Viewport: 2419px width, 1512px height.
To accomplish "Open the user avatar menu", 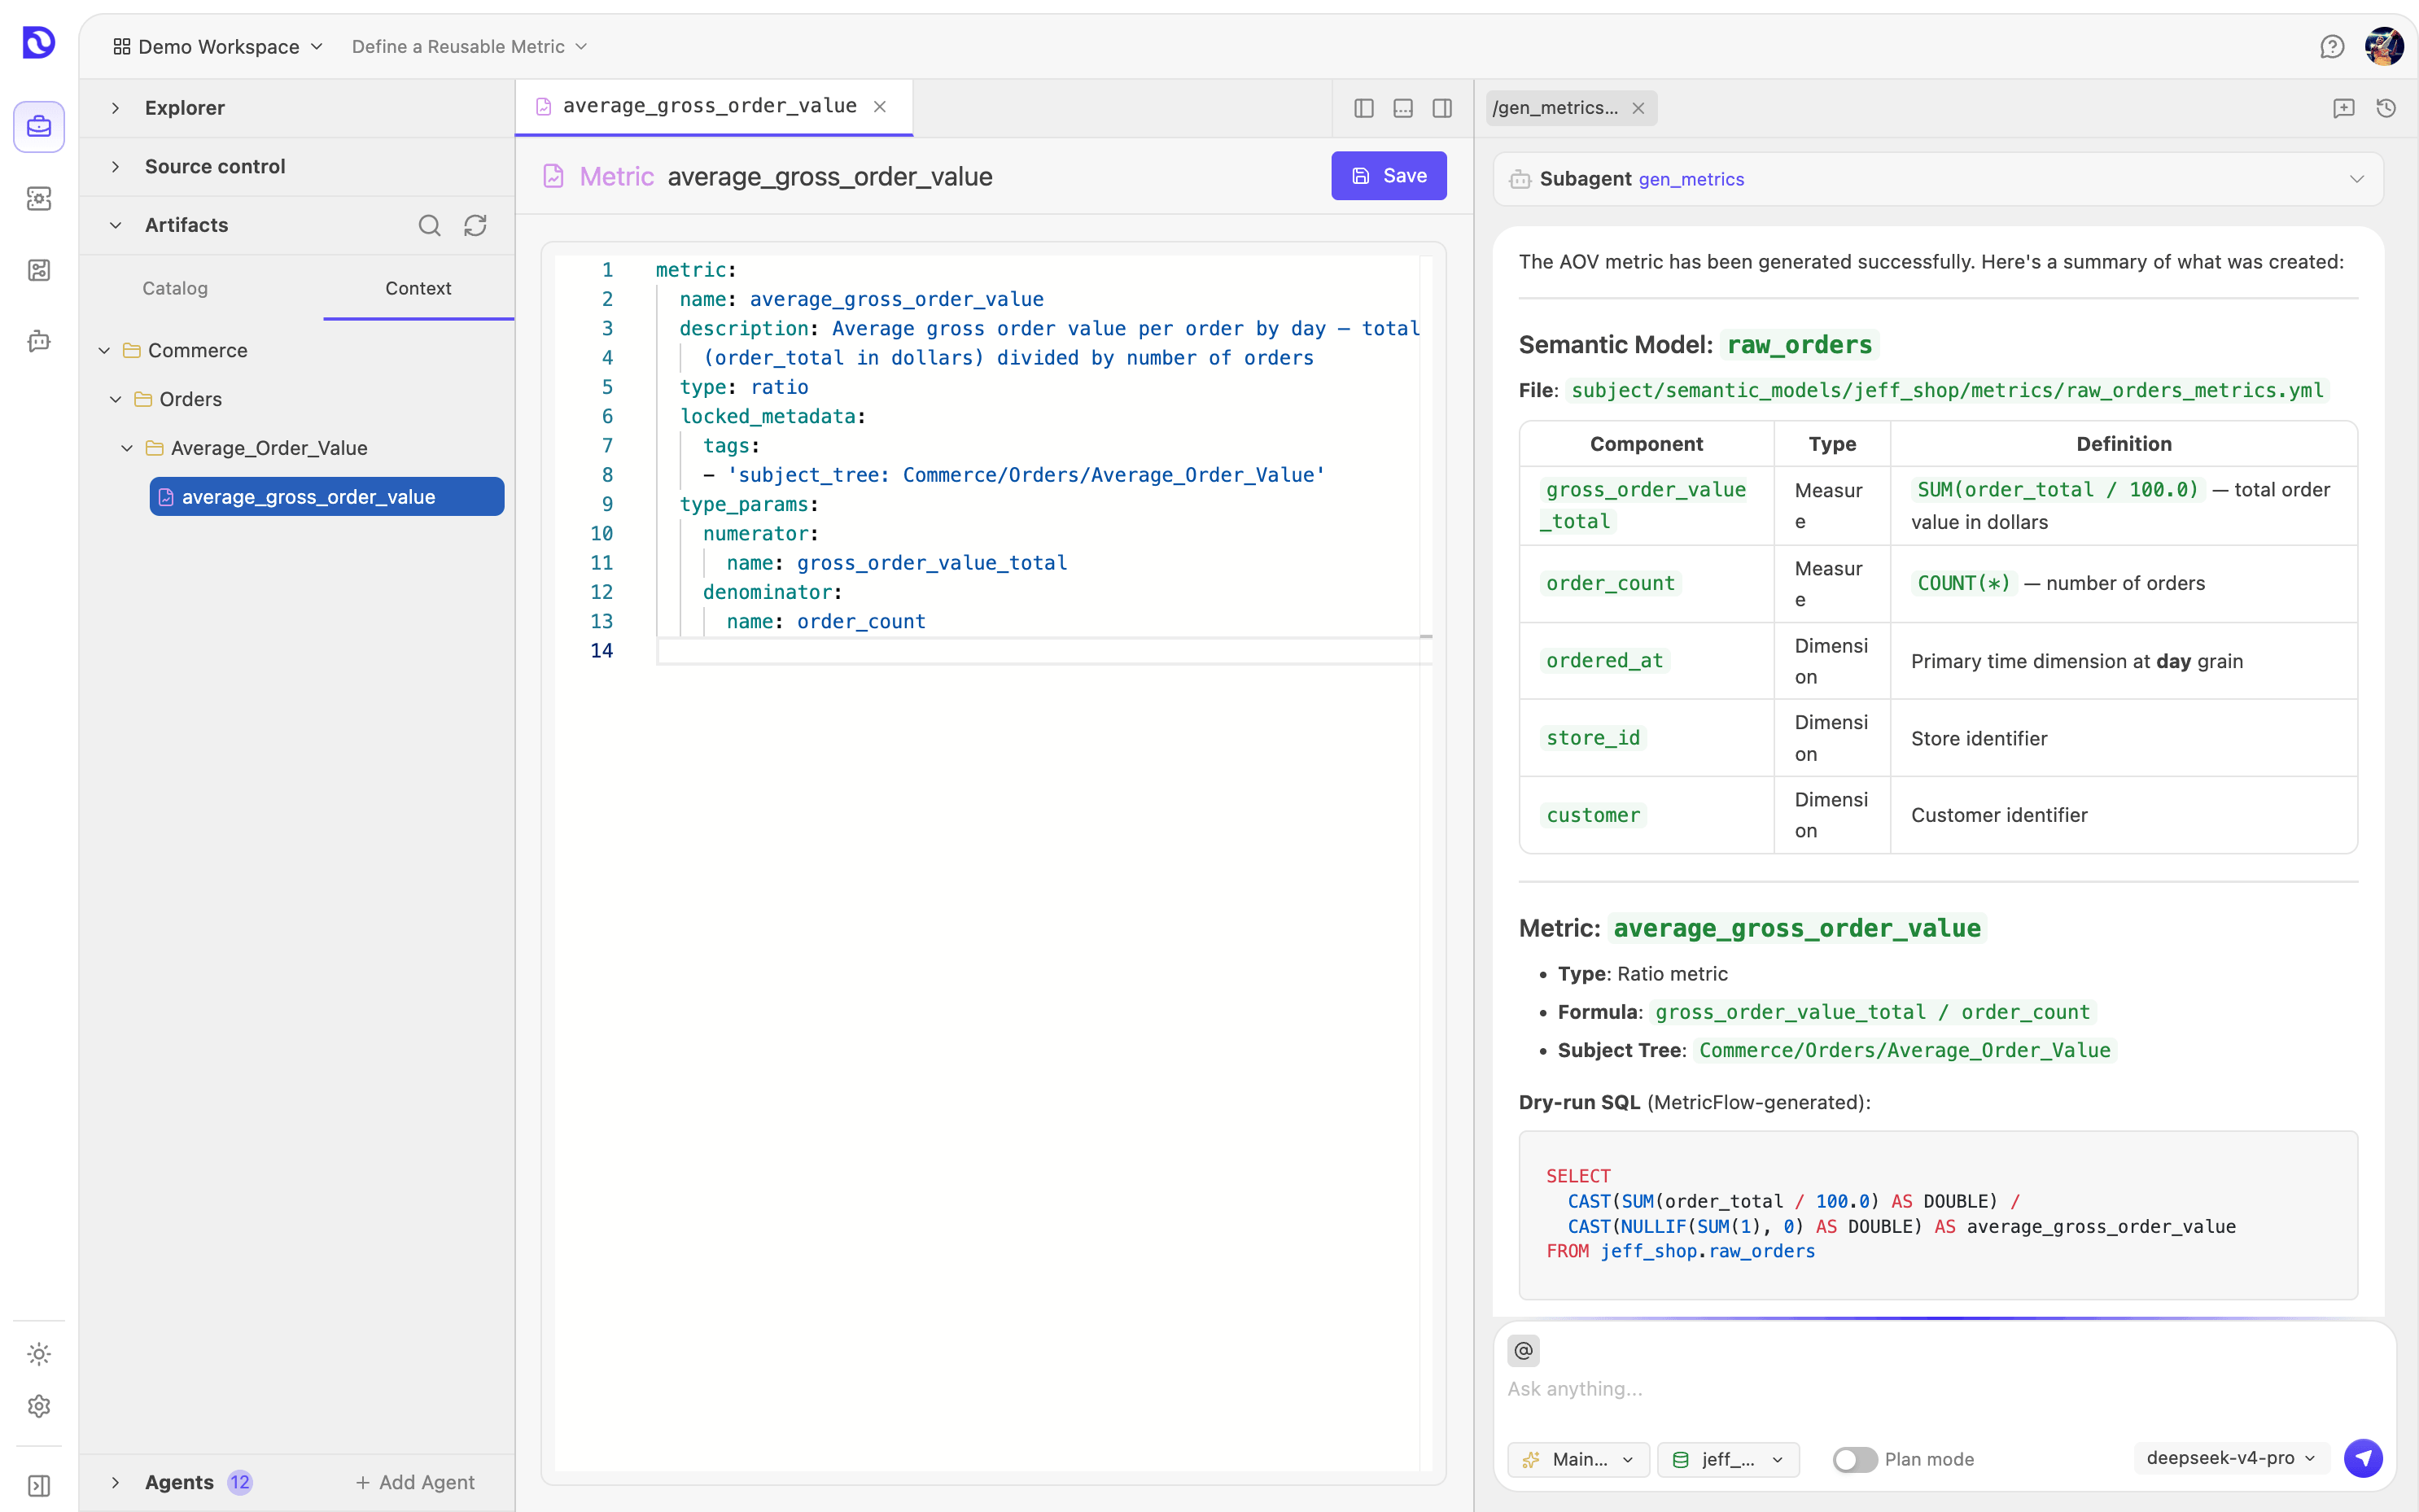I will 2385,47.
